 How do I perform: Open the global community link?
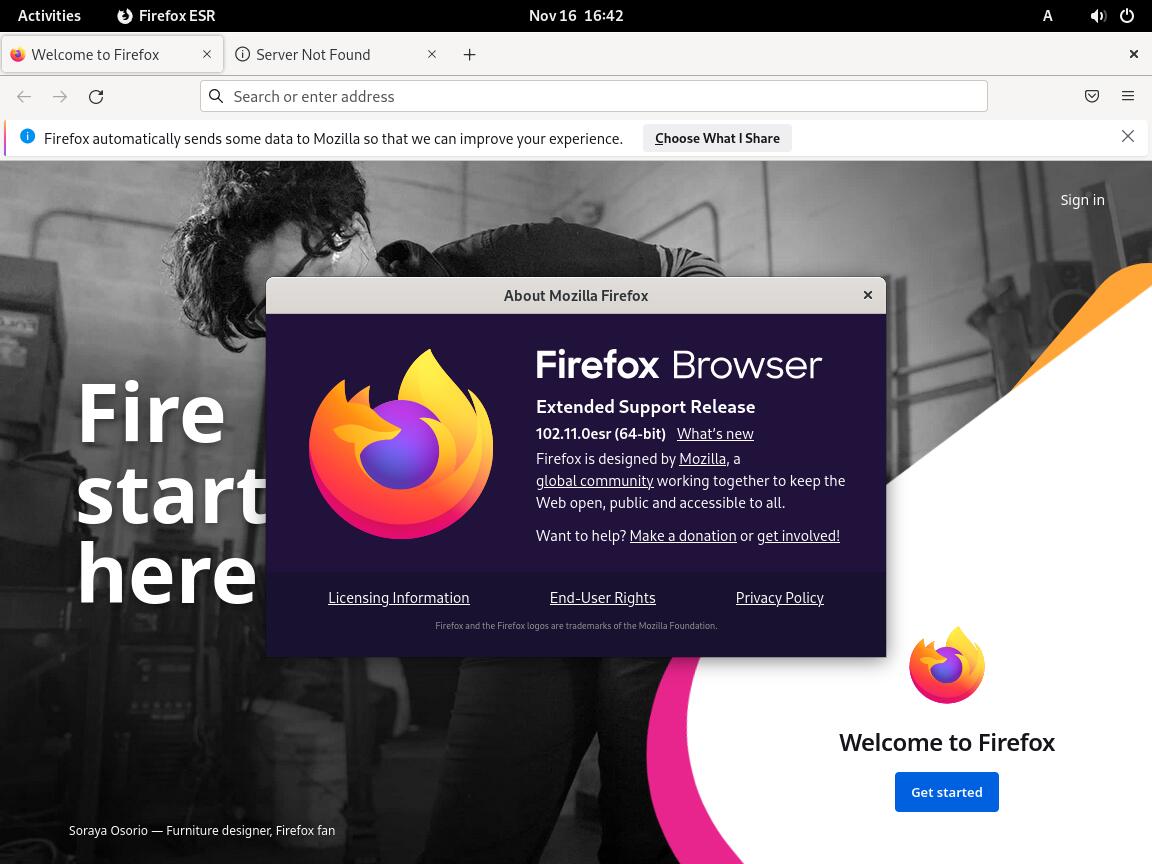(x=594, y=480)
